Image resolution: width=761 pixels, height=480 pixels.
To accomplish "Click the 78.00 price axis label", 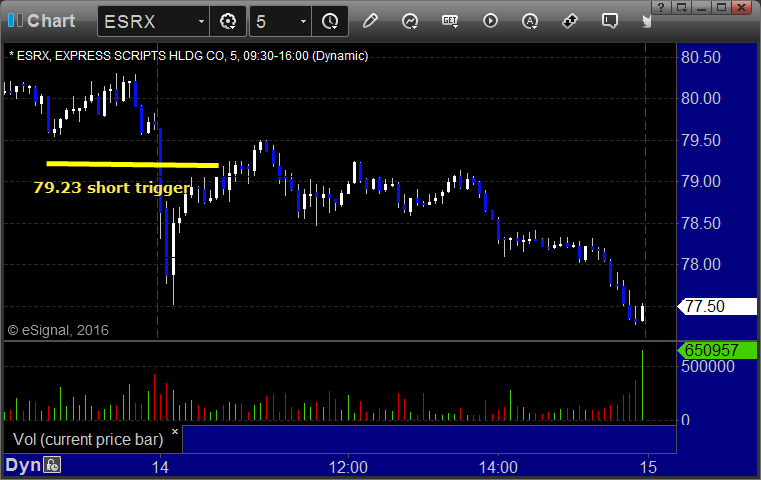I will pyautogui.click(x=701, y=265).
